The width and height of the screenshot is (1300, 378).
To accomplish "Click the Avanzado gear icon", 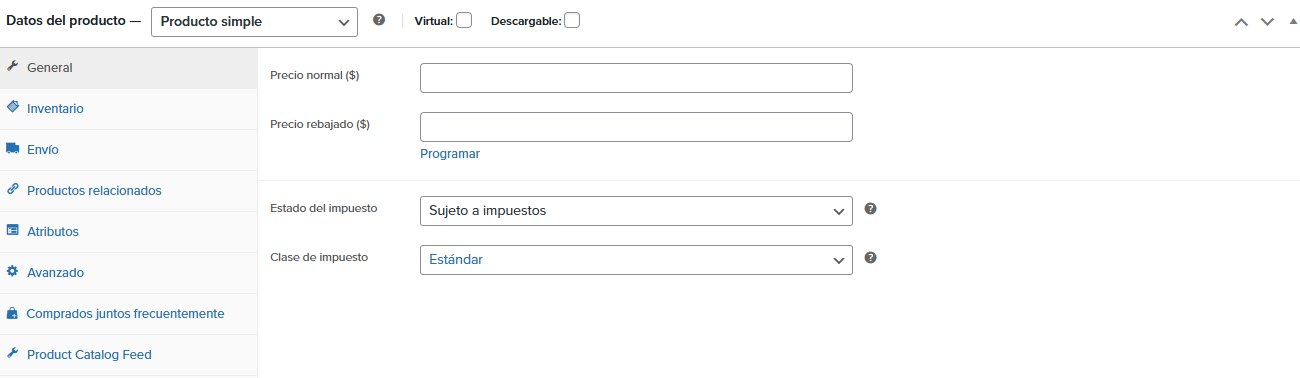I will [13, 271].
